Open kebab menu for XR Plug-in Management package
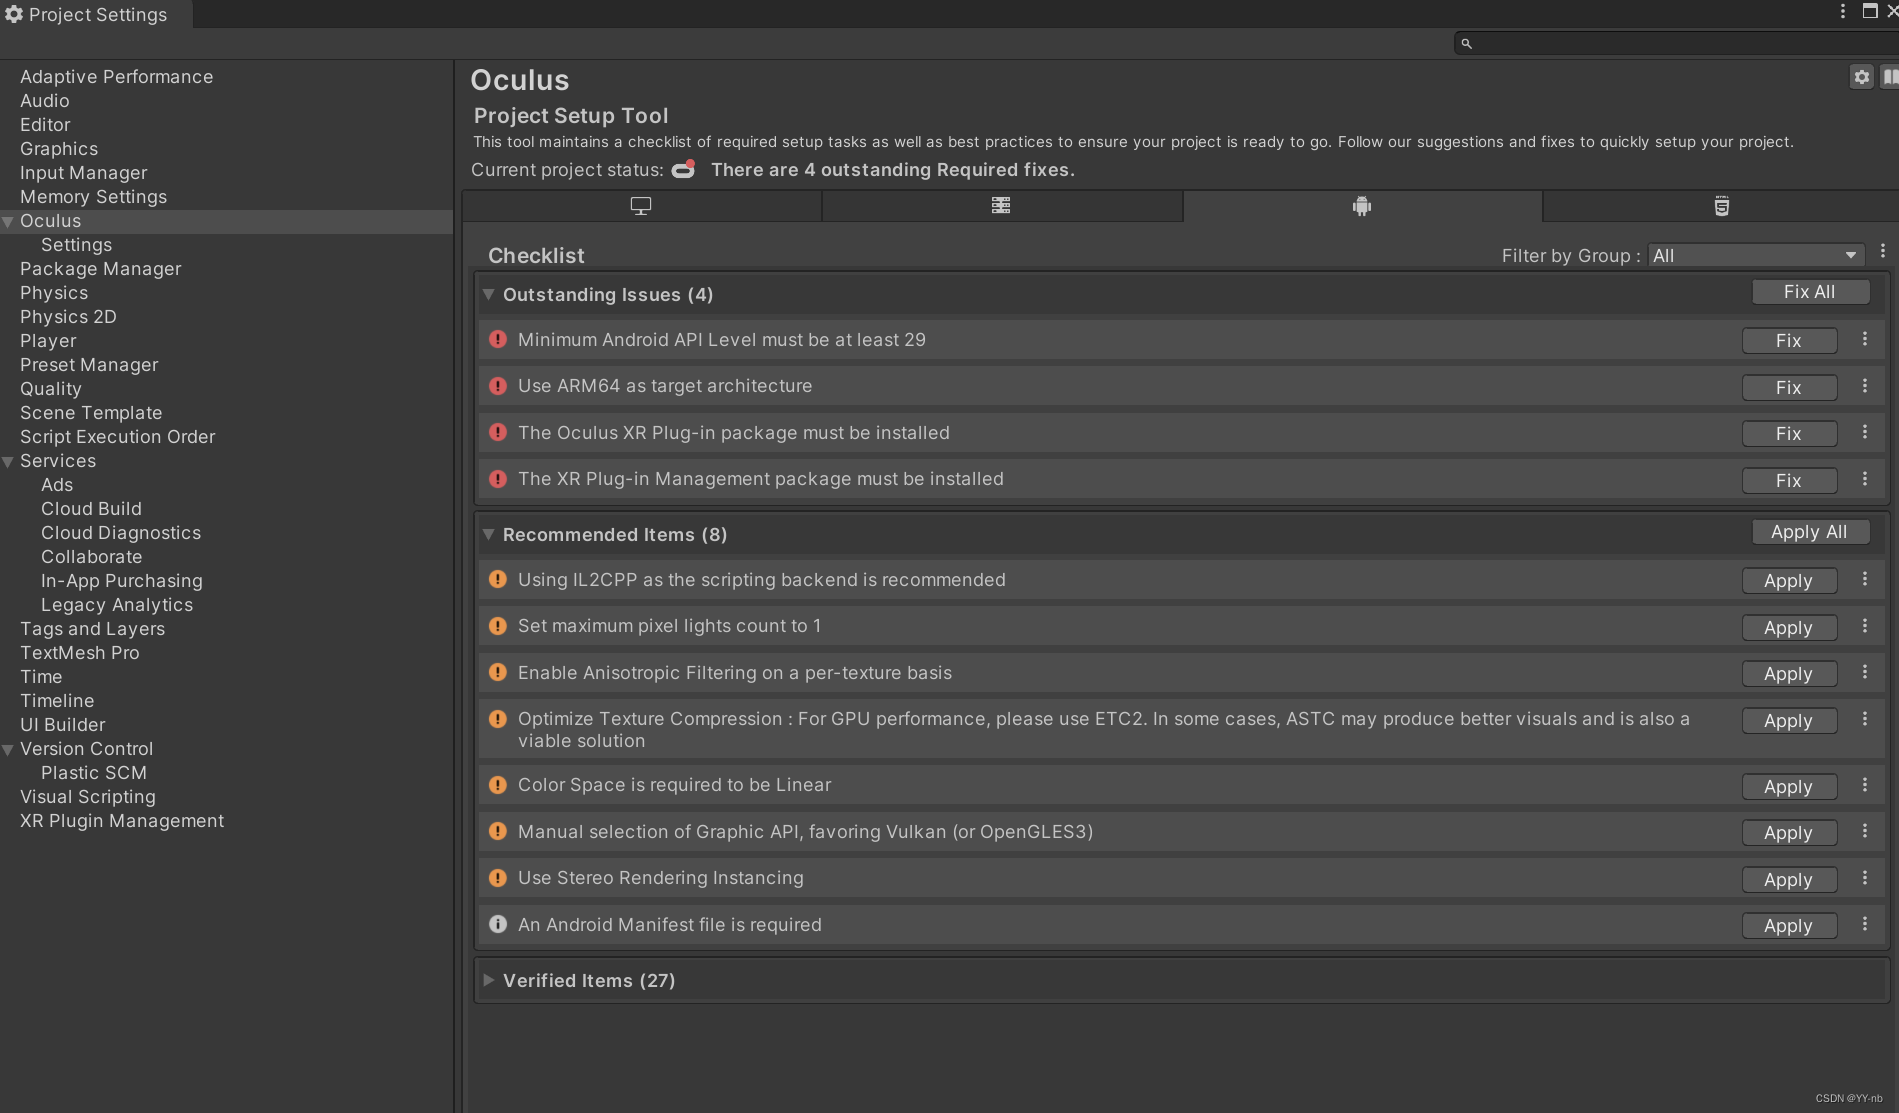 (1865, 479)
